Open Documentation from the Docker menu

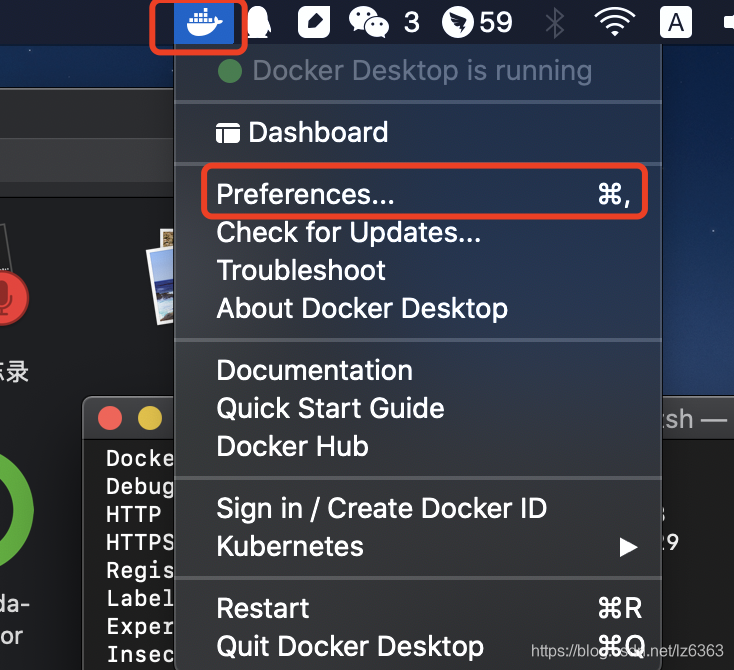coord(418,370)
